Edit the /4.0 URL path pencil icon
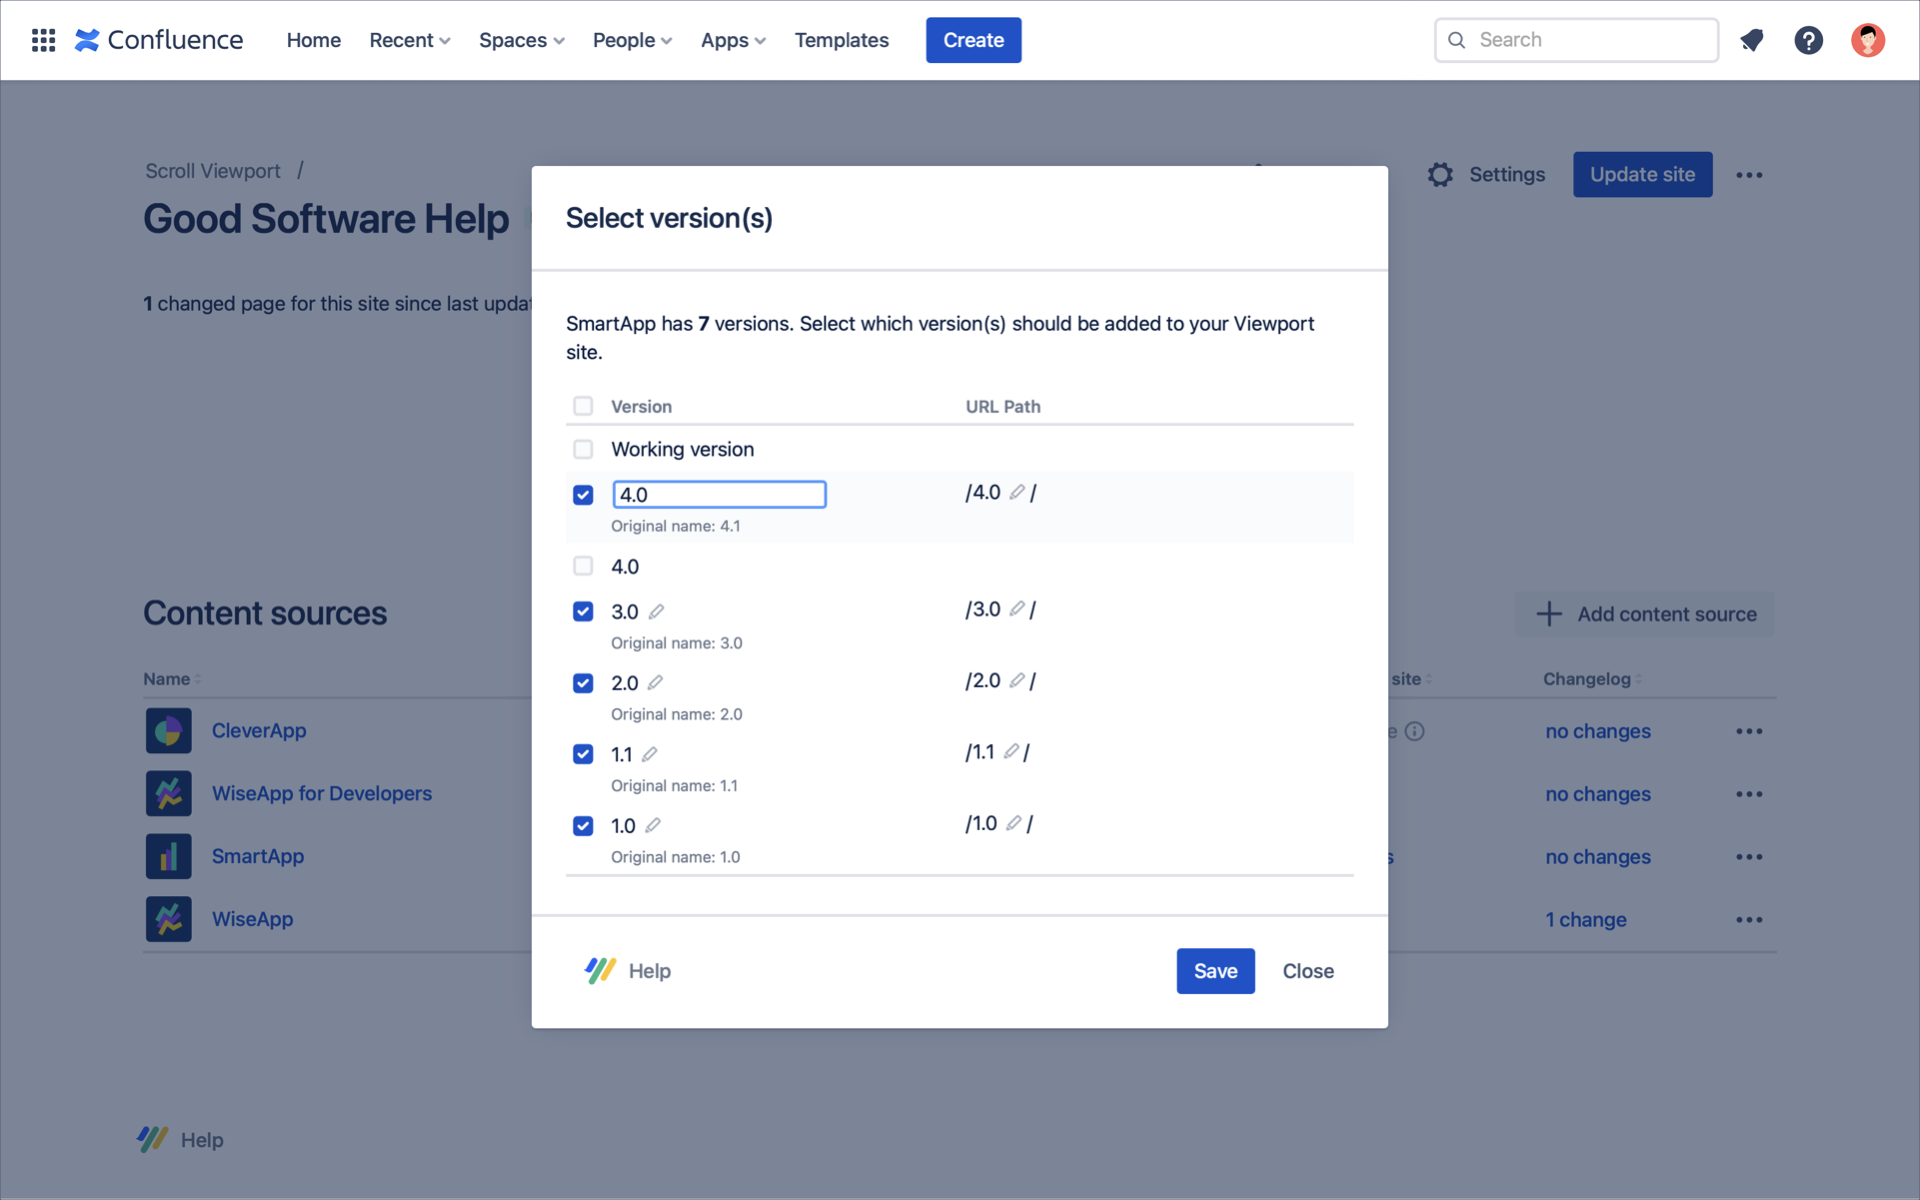Screen dimensions: 1920x1200 [1016, 492]
